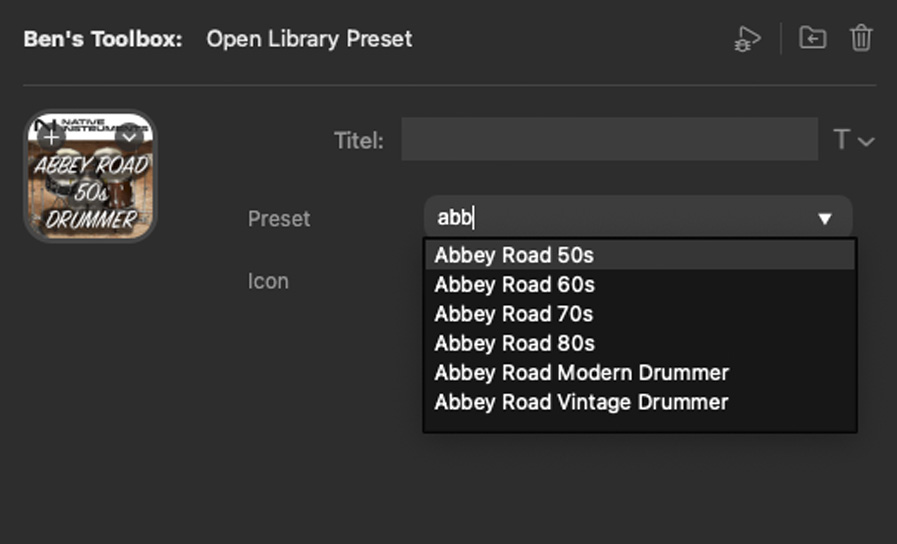Click the plus badge on artwork
Viewport: 897px width, 544px height.
point(50,135)
